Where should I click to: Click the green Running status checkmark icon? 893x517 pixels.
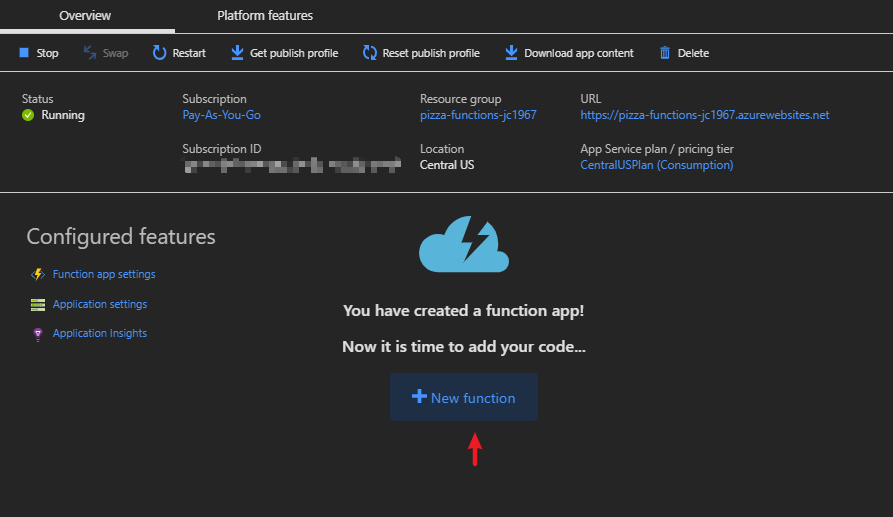(x=28, y=115)
